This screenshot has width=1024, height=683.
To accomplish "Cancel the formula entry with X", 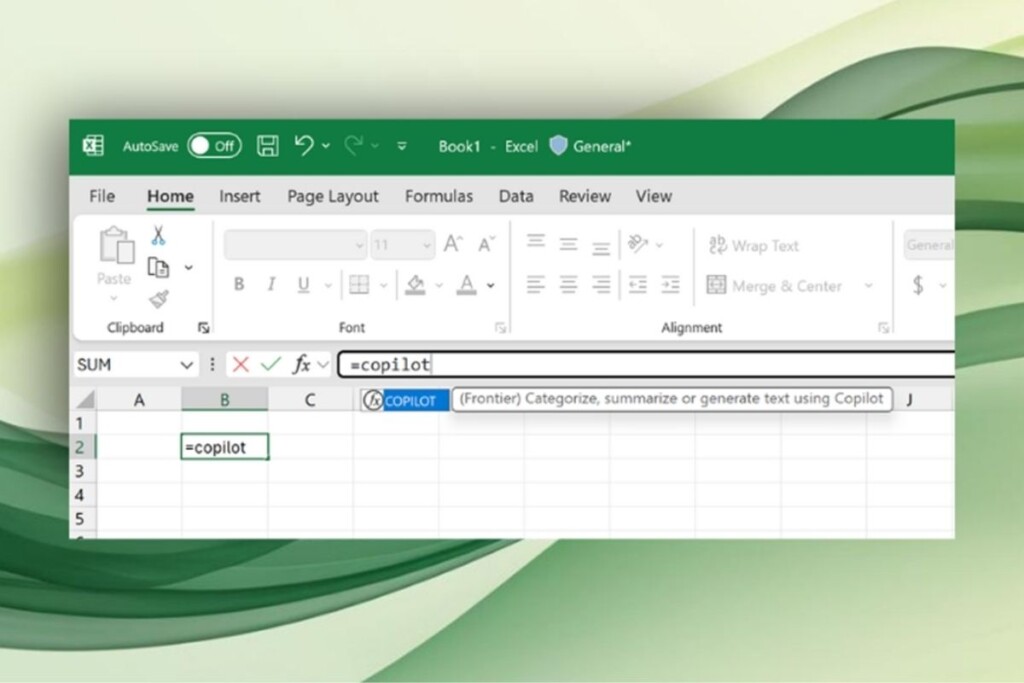I will coord(240,364).
